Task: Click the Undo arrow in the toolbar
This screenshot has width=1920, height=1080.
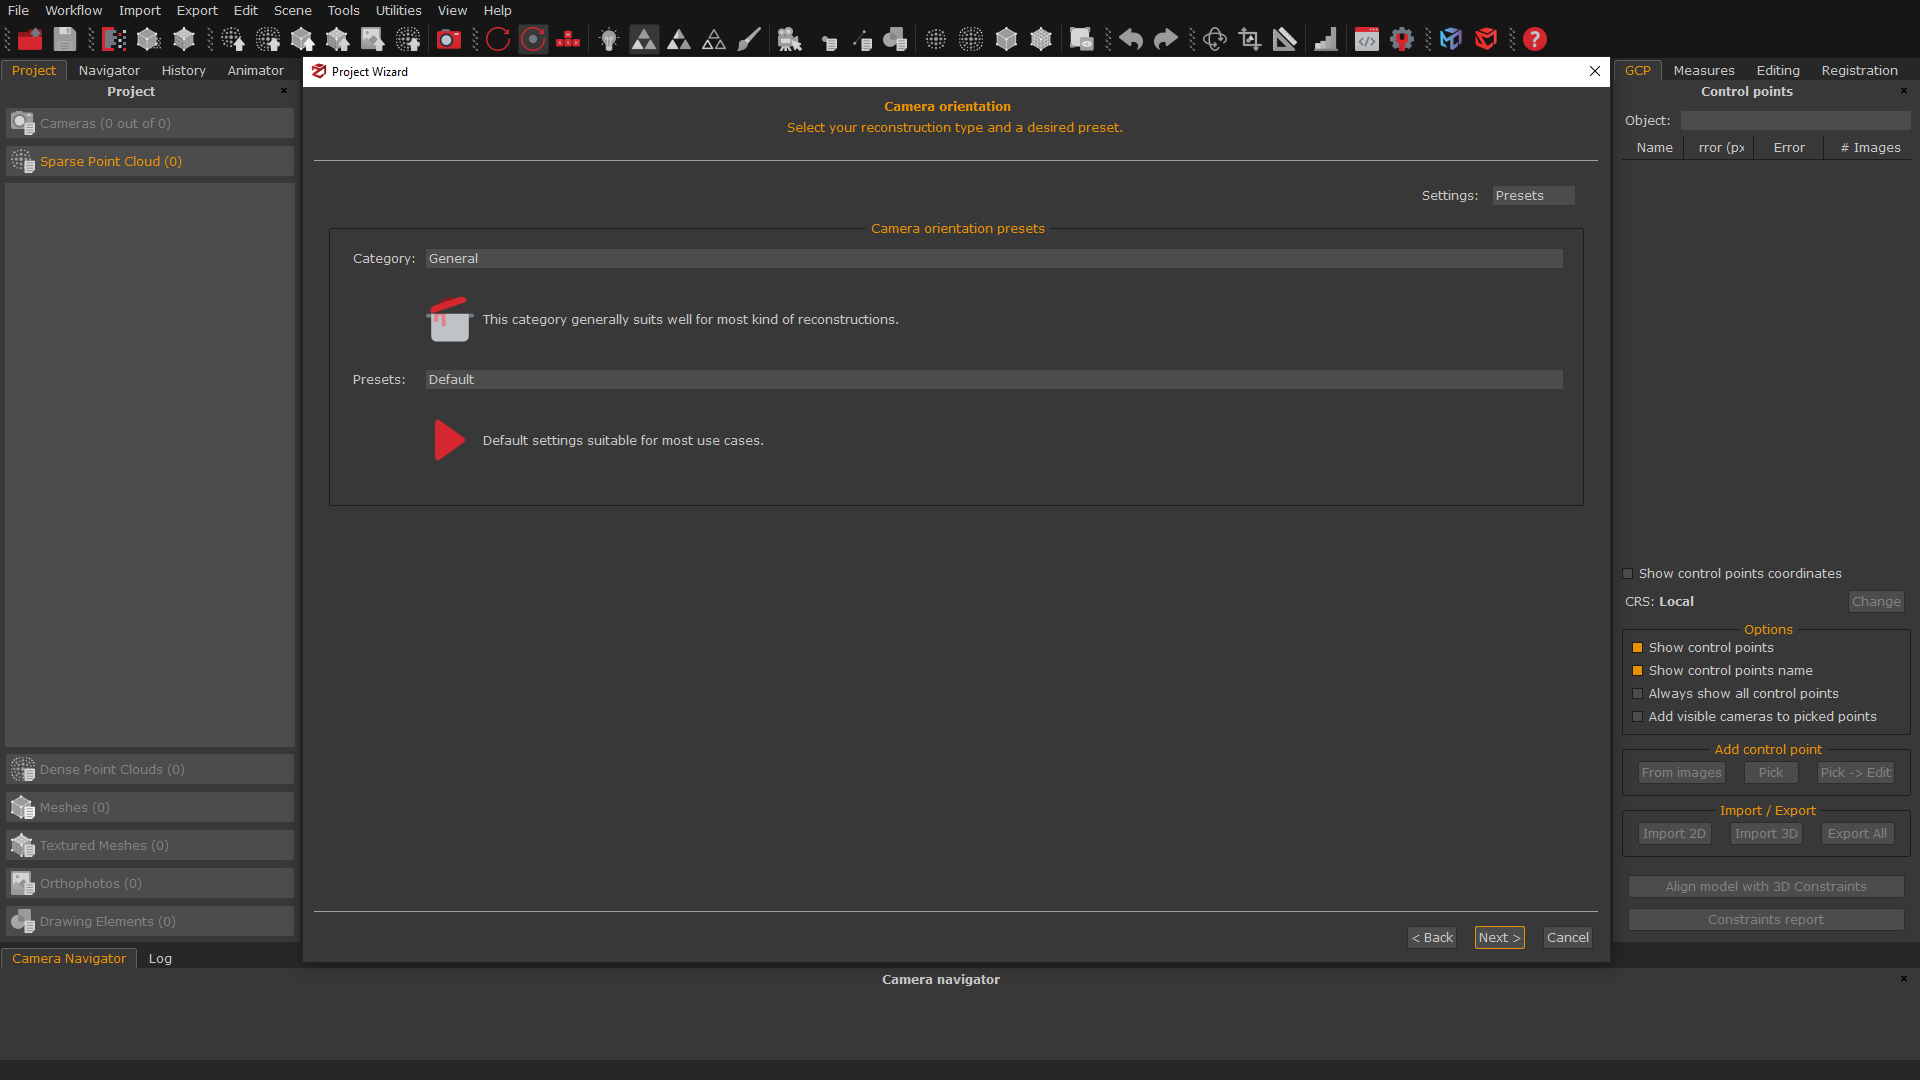Action: [1129, 39]
